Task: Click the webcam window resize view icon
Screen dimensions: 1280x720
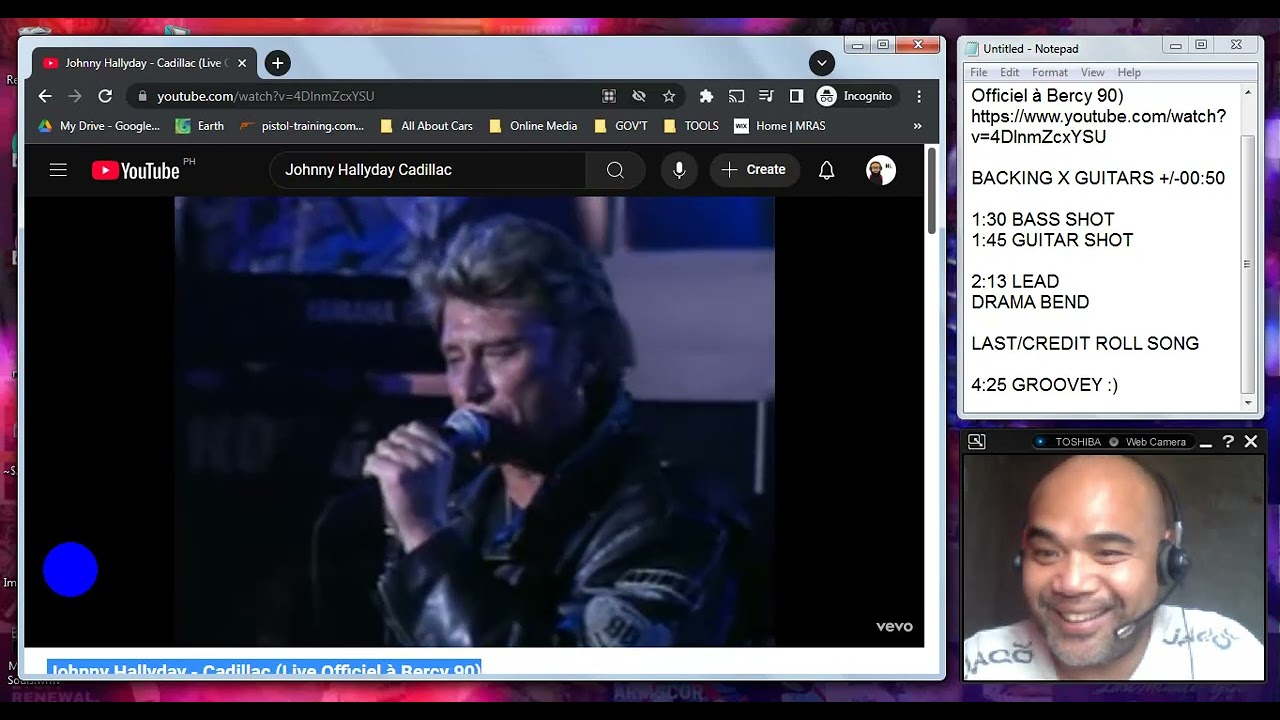Action: tap(977, 441)
